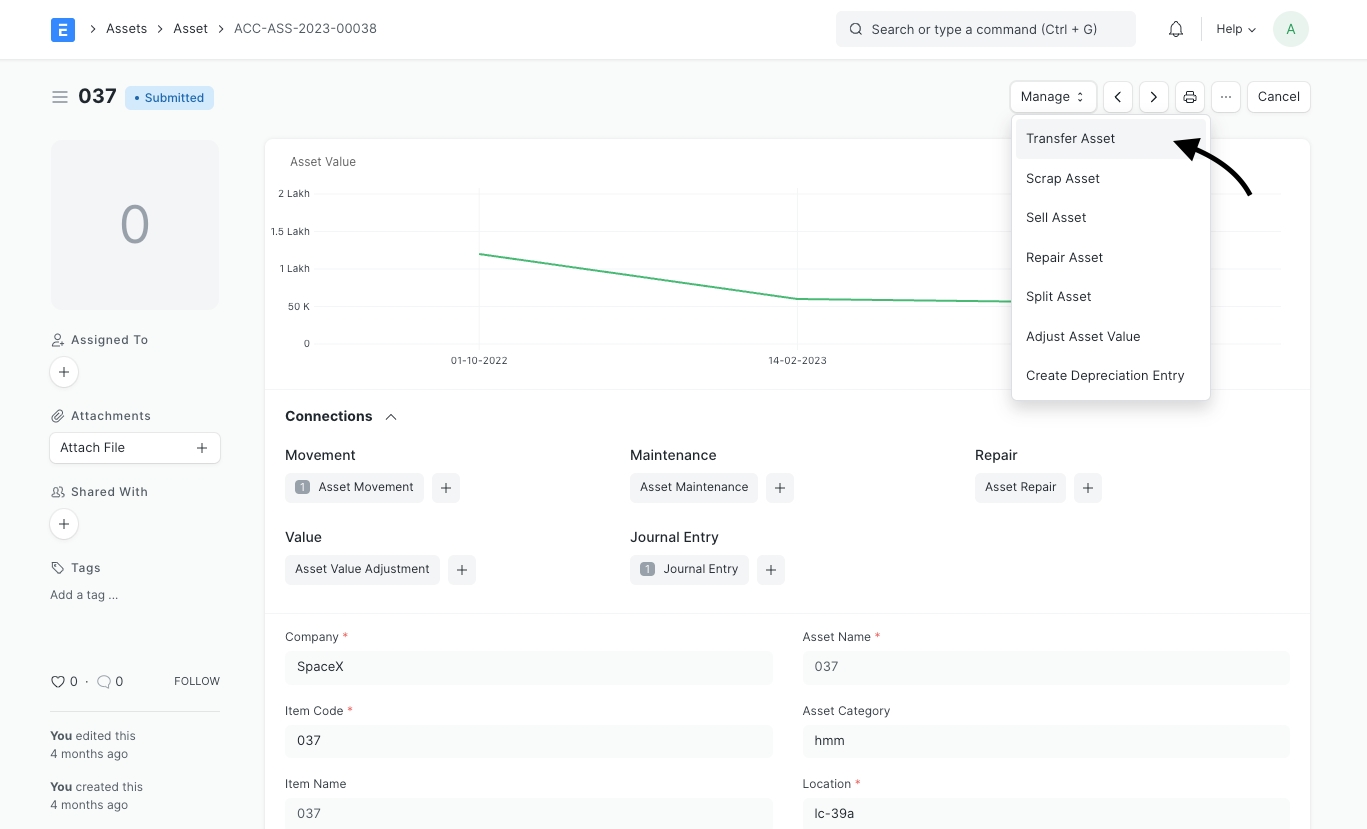Click the search command input field

click(985, 29)
